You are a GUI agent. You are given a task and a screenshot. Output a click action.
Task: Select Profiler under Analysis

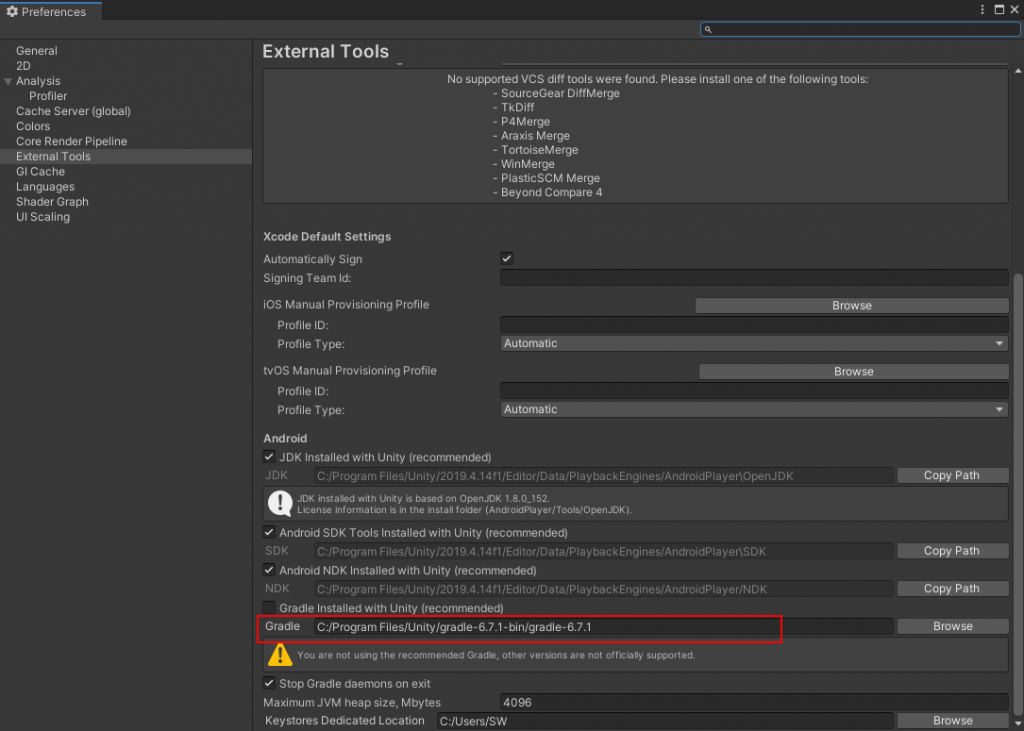48,96
